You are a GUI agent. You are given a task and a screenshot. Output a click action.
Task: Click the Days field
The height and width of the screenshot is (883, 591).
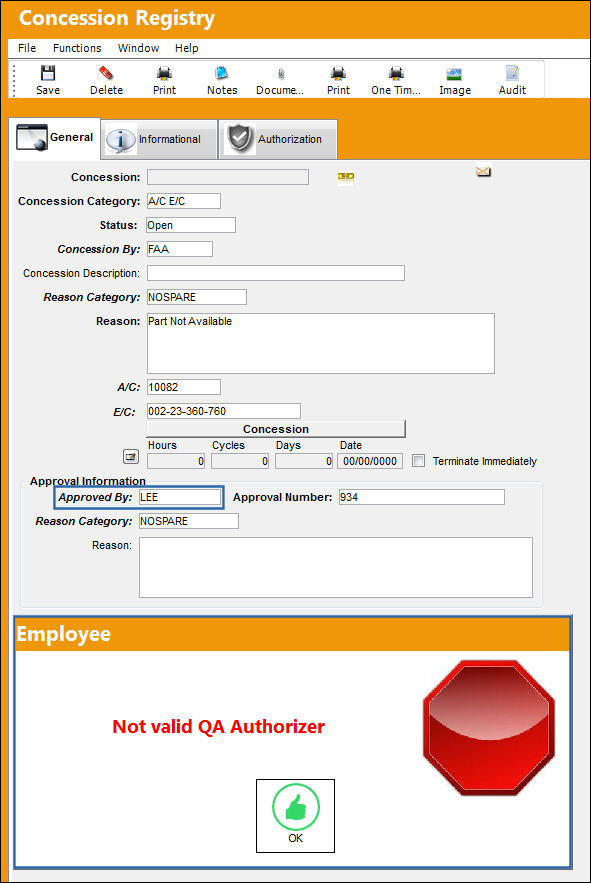(x=304, y=461)
